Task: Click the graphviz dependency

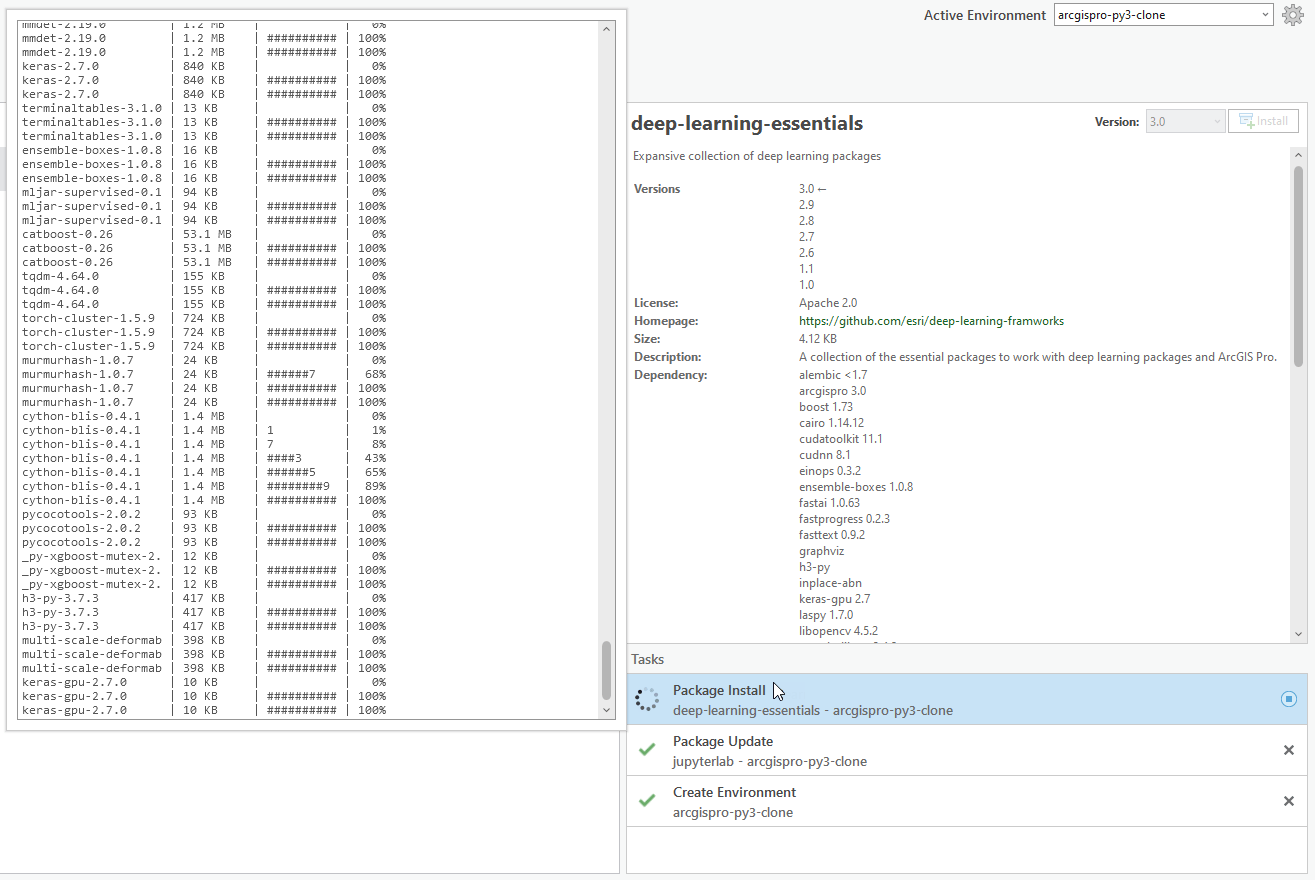Action: pos(821,551)
